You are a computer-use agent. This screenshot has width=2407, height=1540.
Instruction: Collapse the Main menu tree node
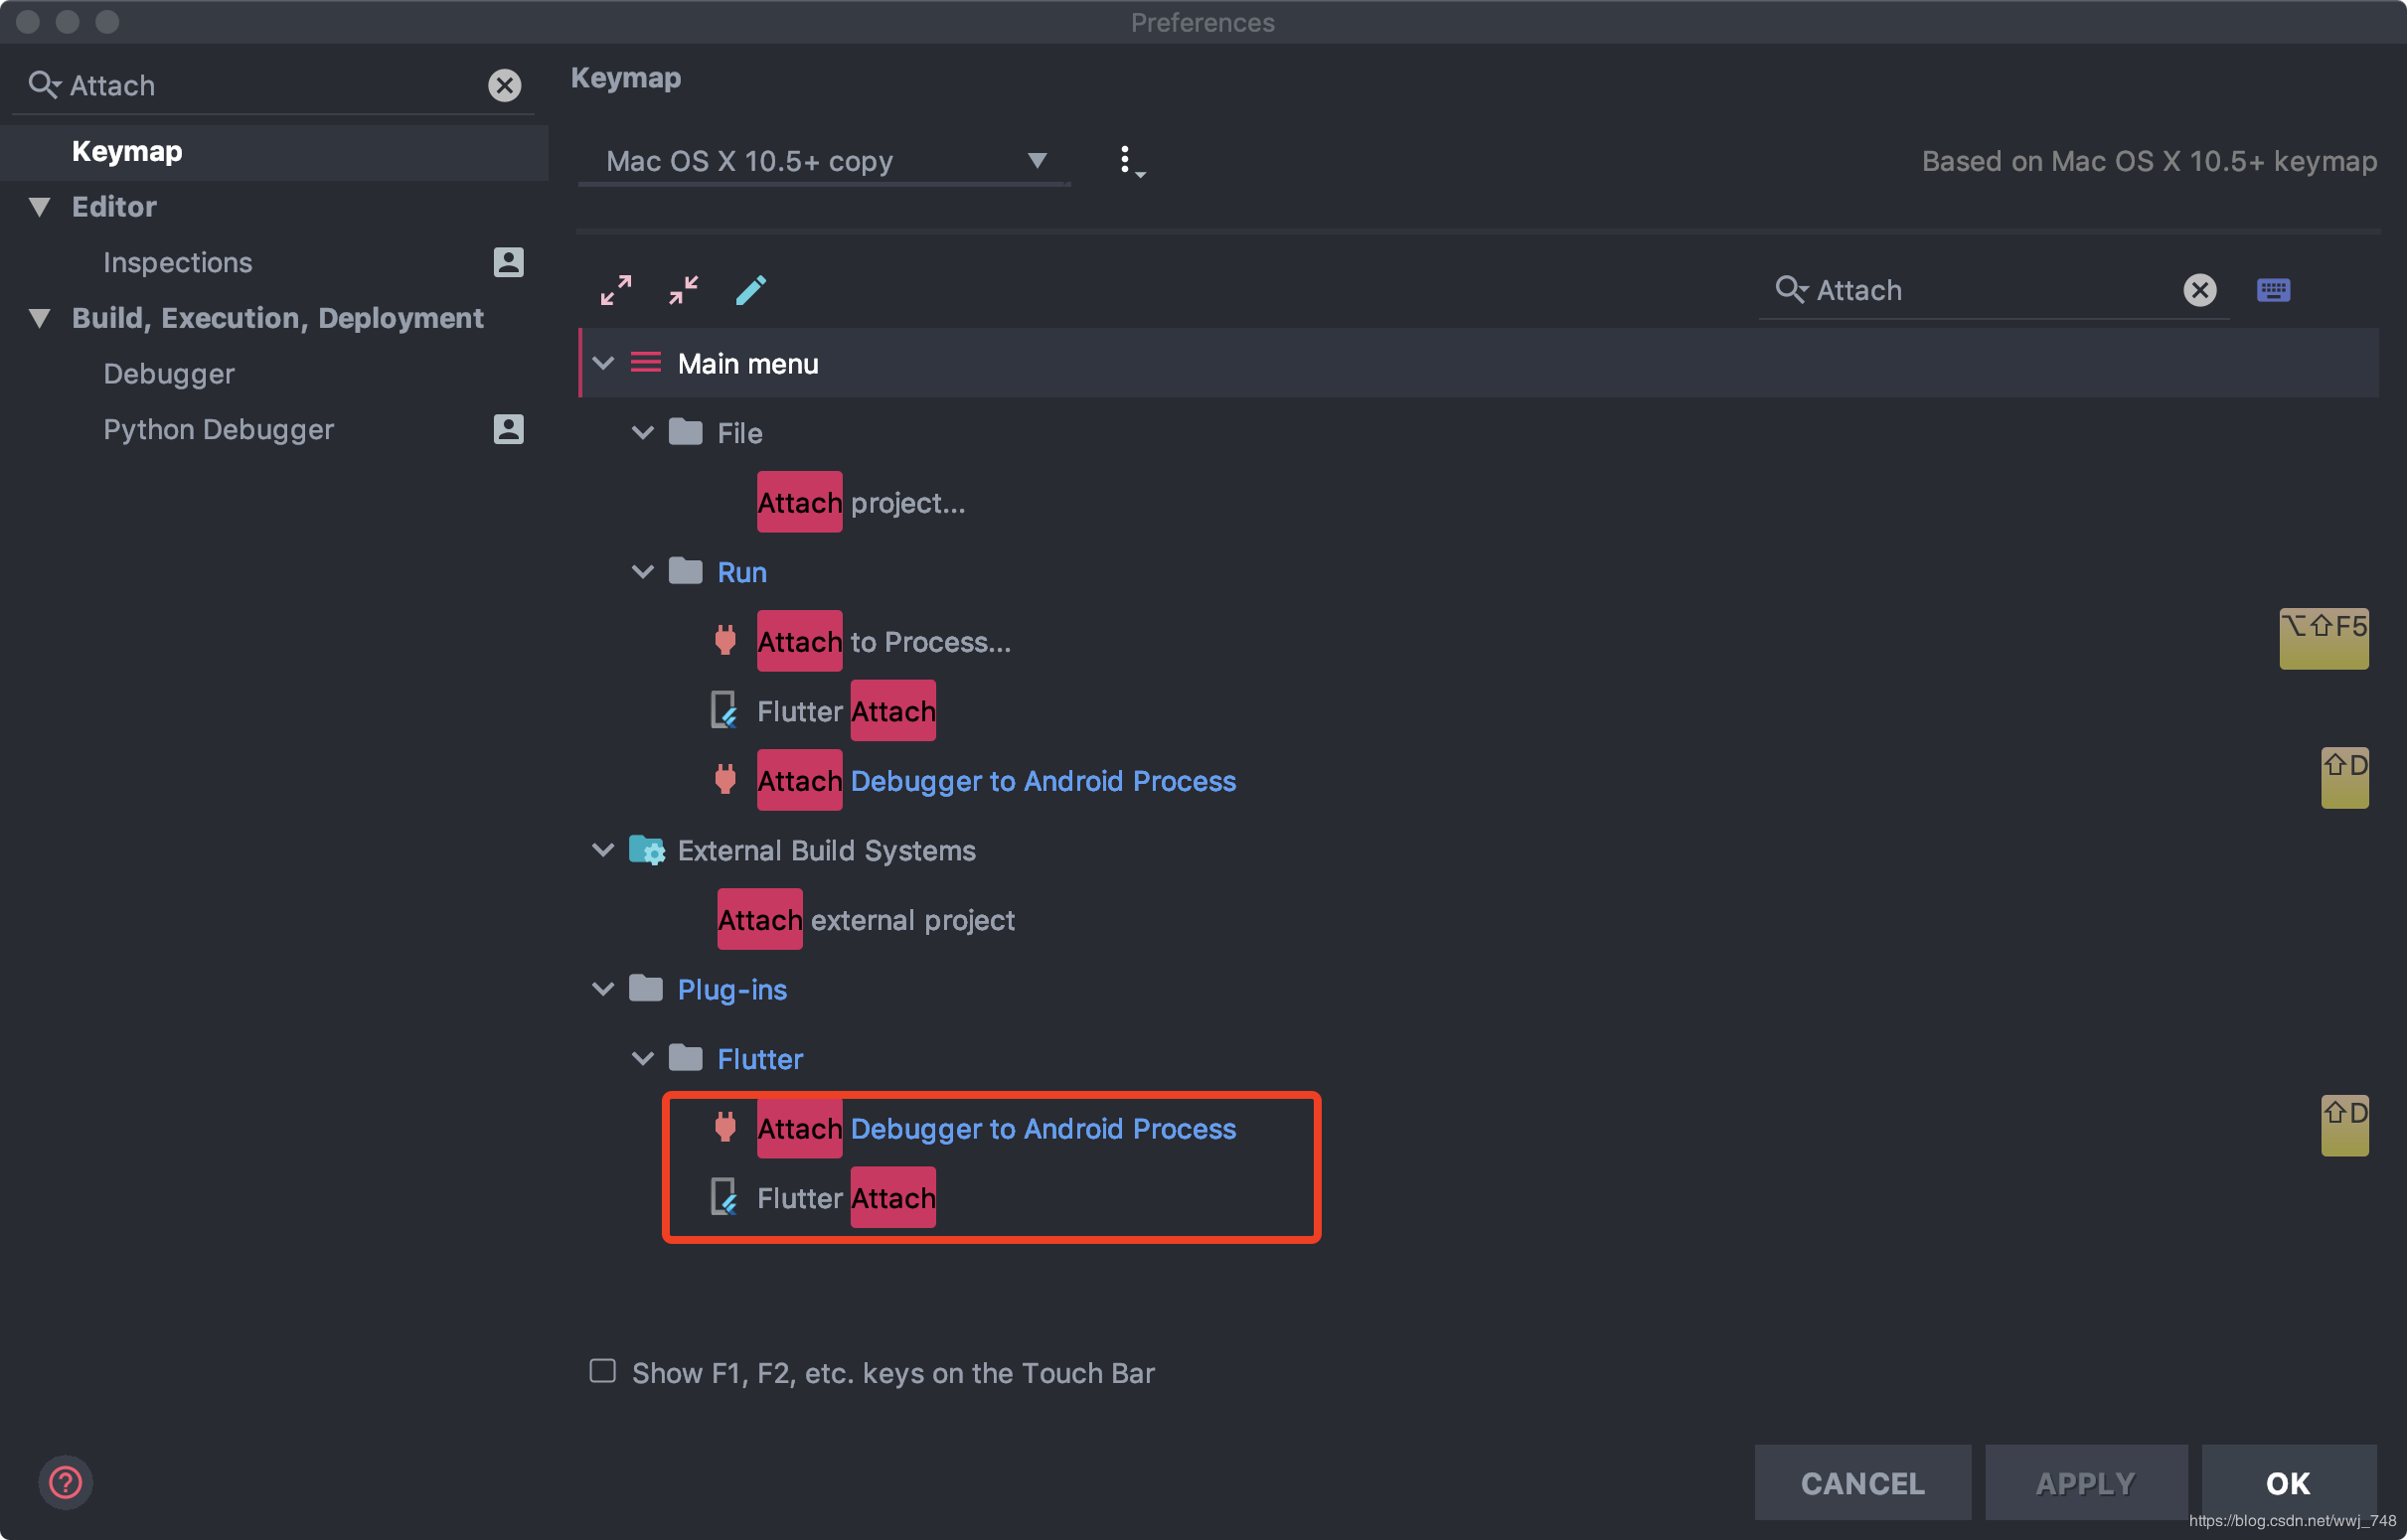point(603,364)
